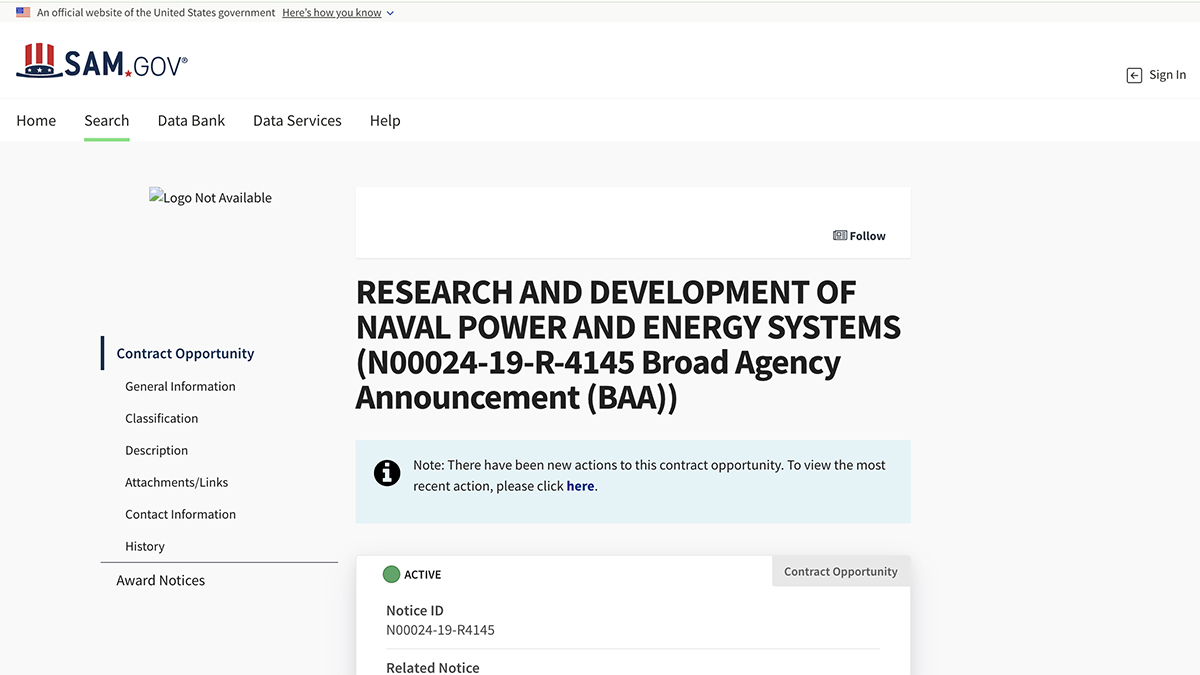This screenshot has height=675, width=1200.
Task: Click the green Active status indicator
Action: (391, 574)
